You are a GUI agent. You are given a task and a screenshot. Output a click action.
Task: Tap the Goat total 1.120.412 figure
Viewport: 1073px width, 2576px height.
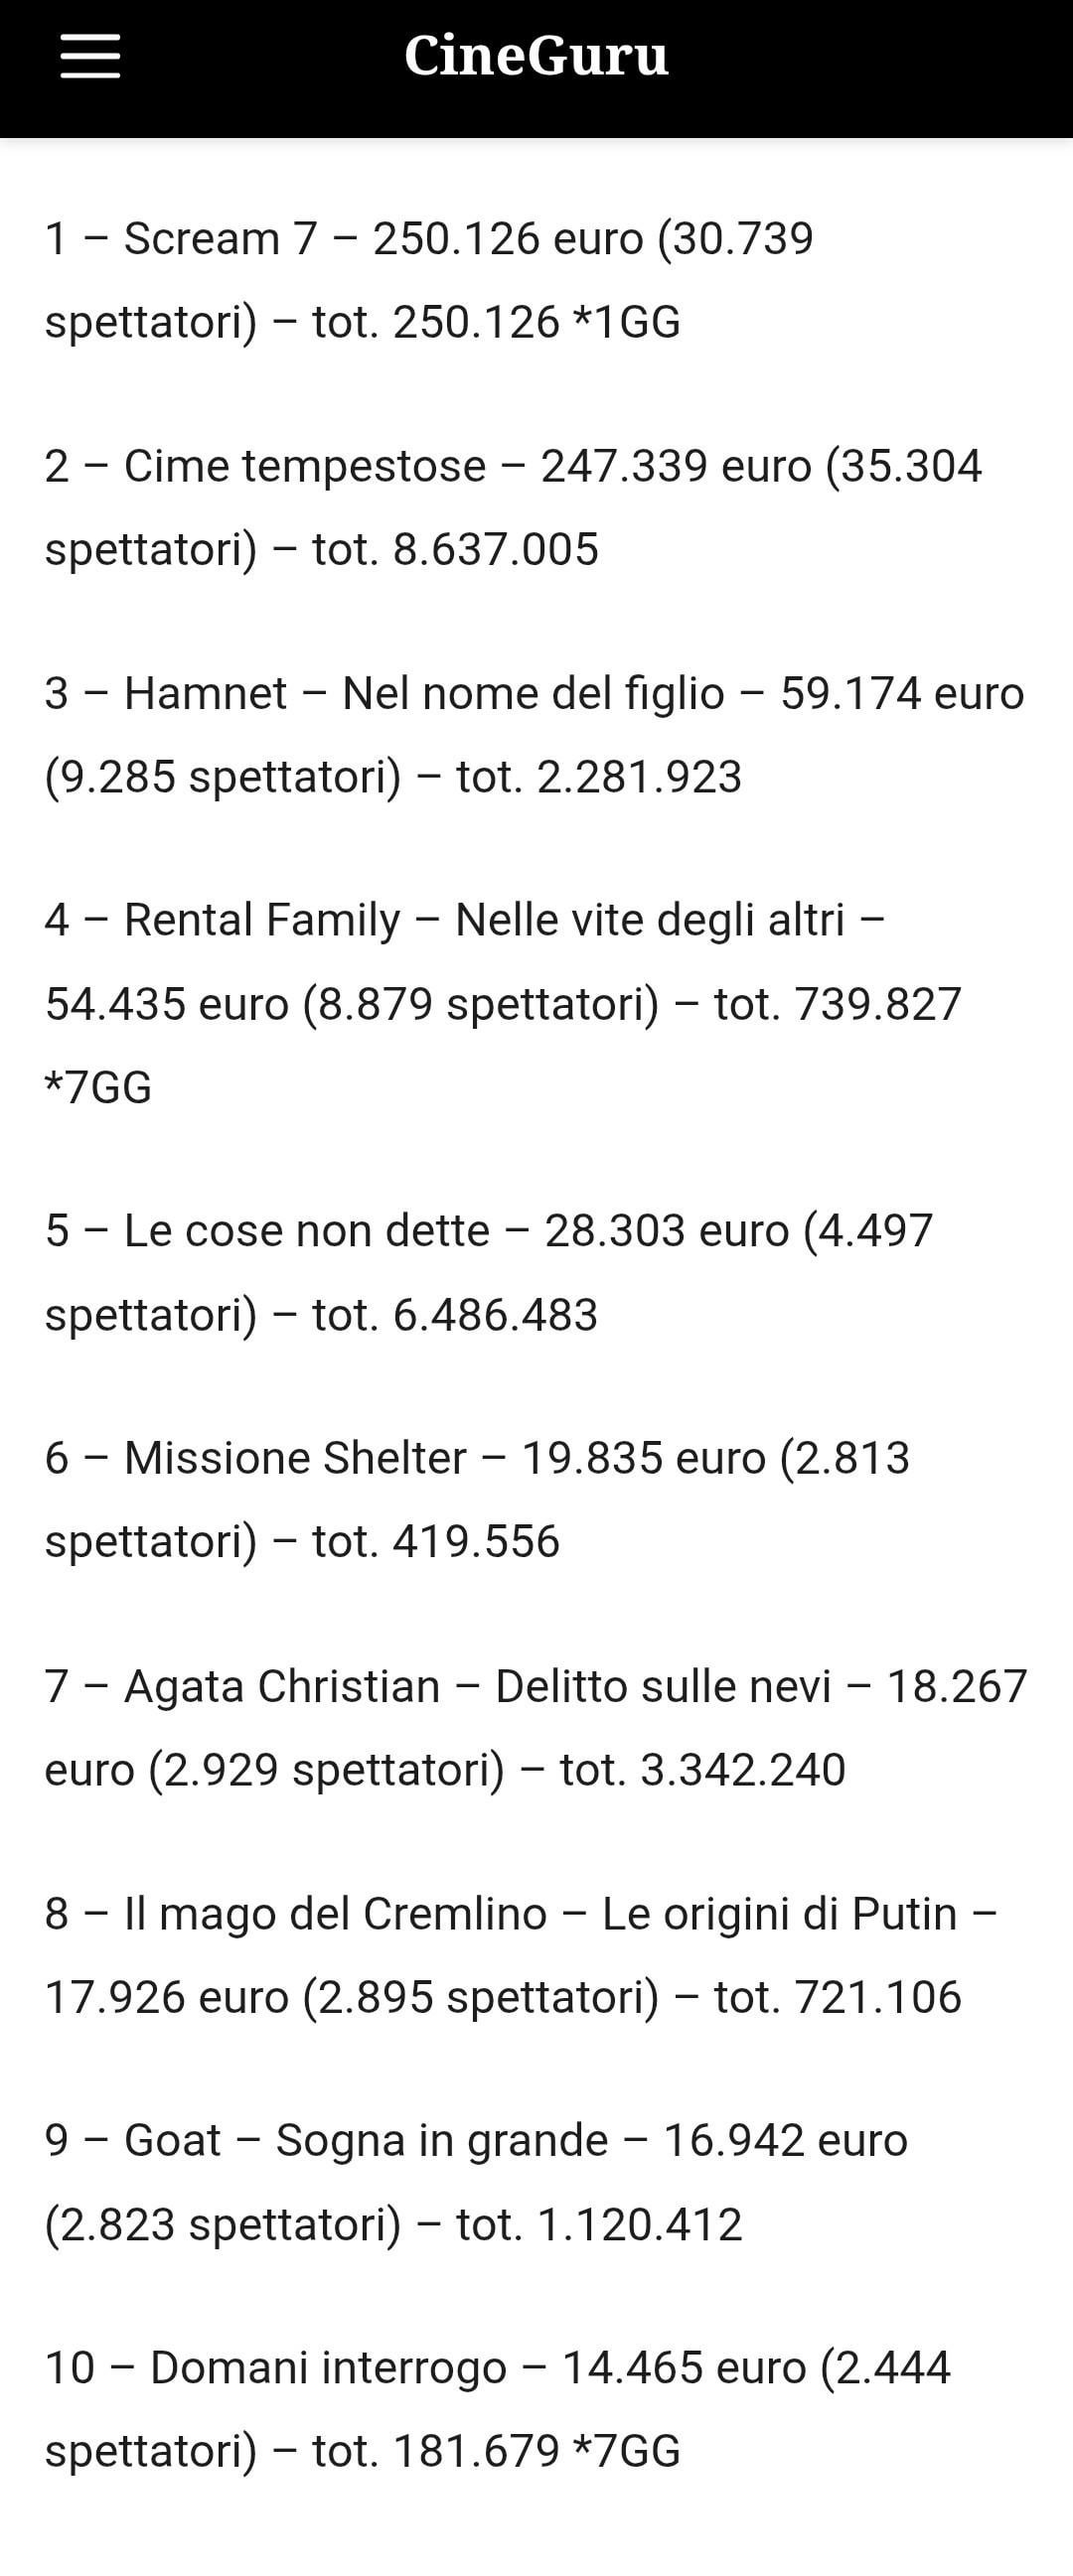click(599, 2224)
